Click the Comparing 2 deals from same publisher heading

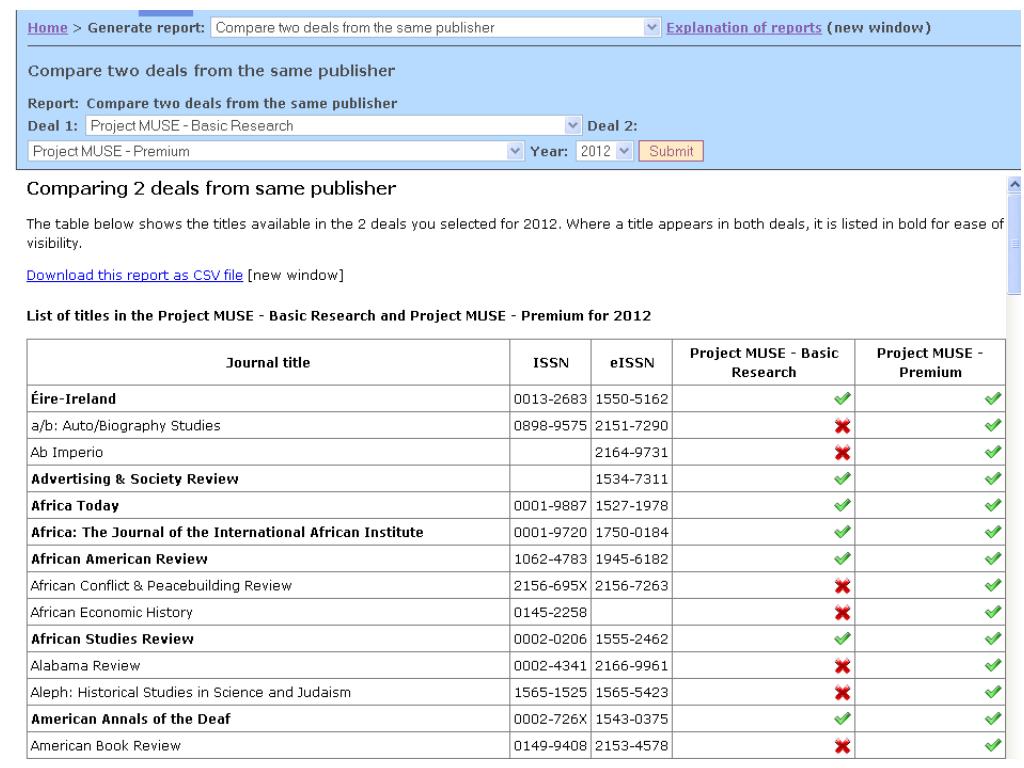(x=211, y=189)
